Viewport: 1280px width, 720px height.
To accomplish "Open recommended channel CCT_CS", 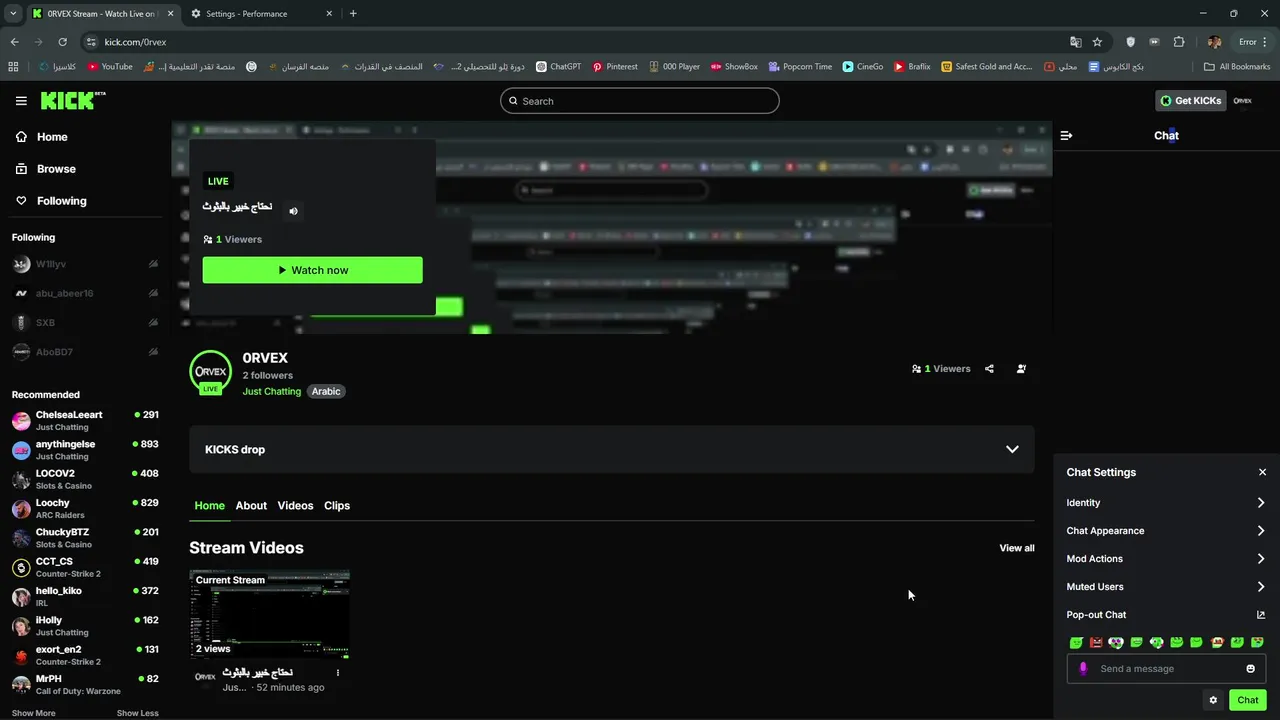I will (85, 567).
